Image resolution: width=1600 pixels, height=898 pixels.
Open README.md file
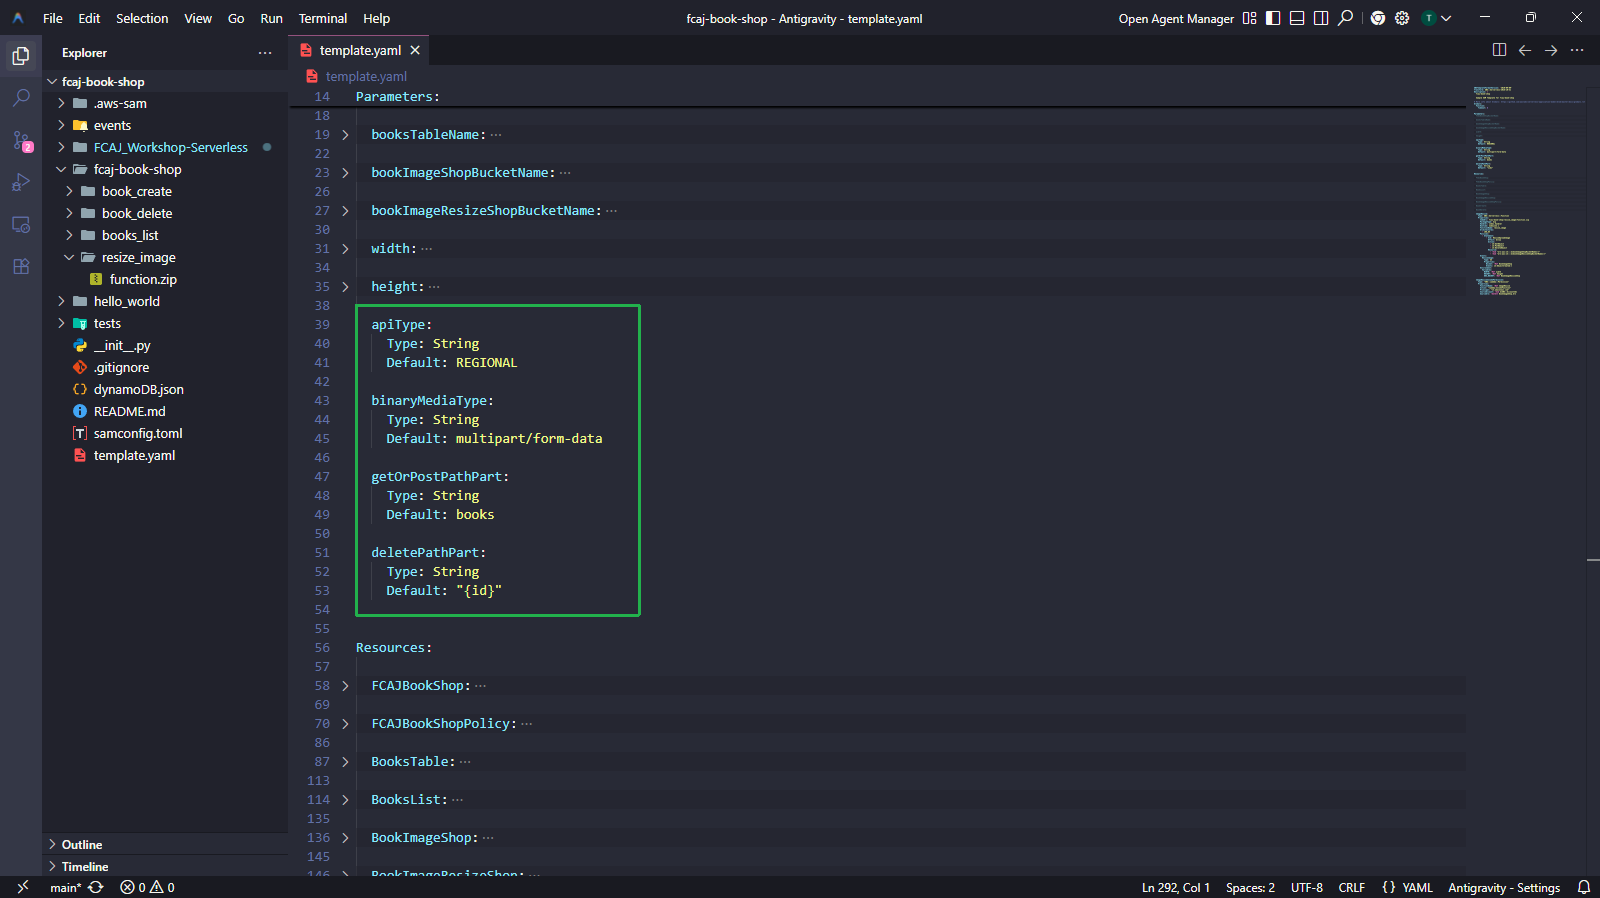pos(129,411)
